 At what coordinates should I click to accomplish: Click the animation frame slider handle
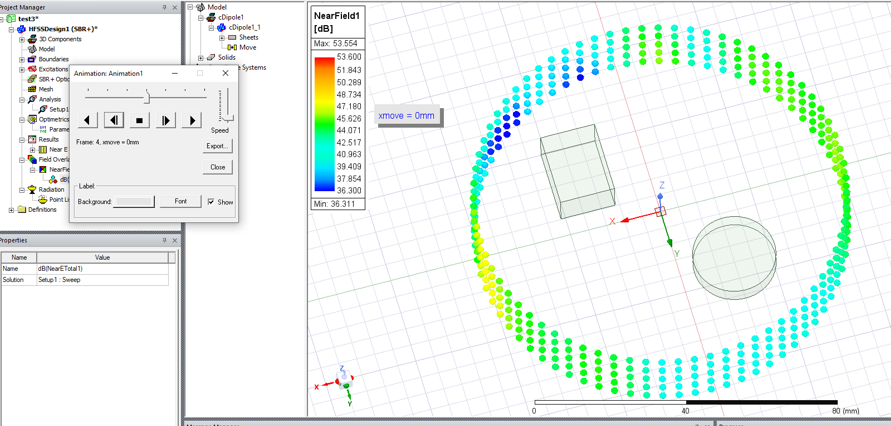[147, 96]
